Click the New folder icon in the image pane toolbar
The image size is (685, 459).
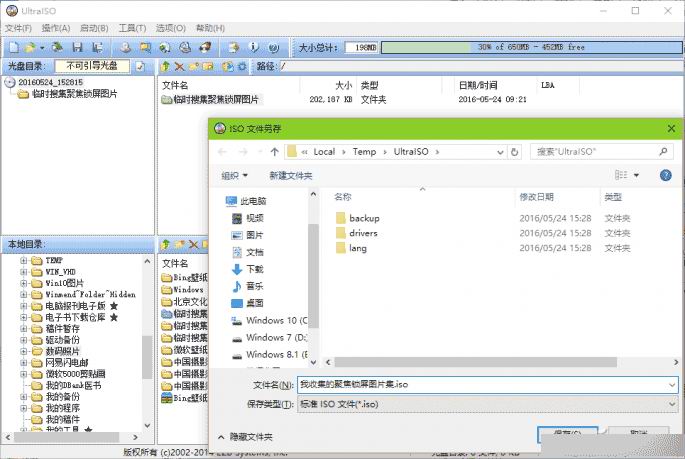pos(194,66)
